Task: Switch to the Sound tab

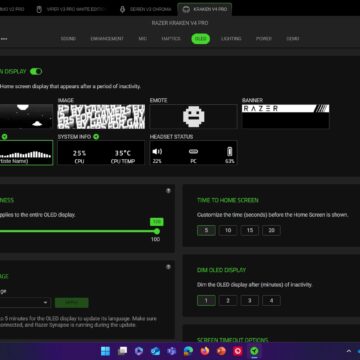Action: [x=68, y=39]
